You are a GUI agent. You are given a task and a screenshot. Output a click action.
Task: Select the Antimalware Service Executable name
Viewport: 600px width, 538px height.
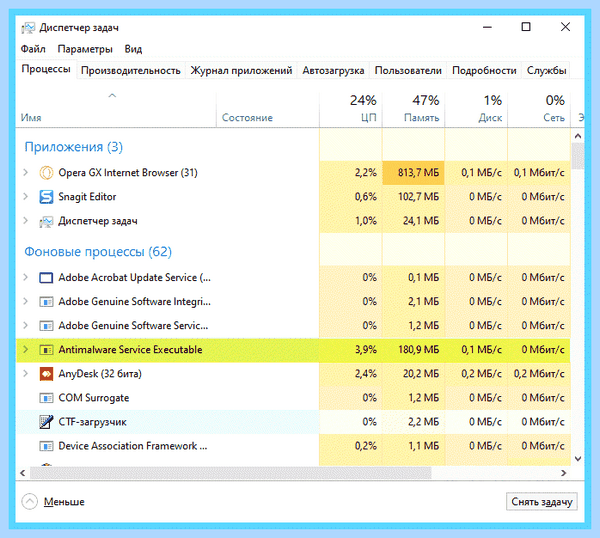(130, 350)
